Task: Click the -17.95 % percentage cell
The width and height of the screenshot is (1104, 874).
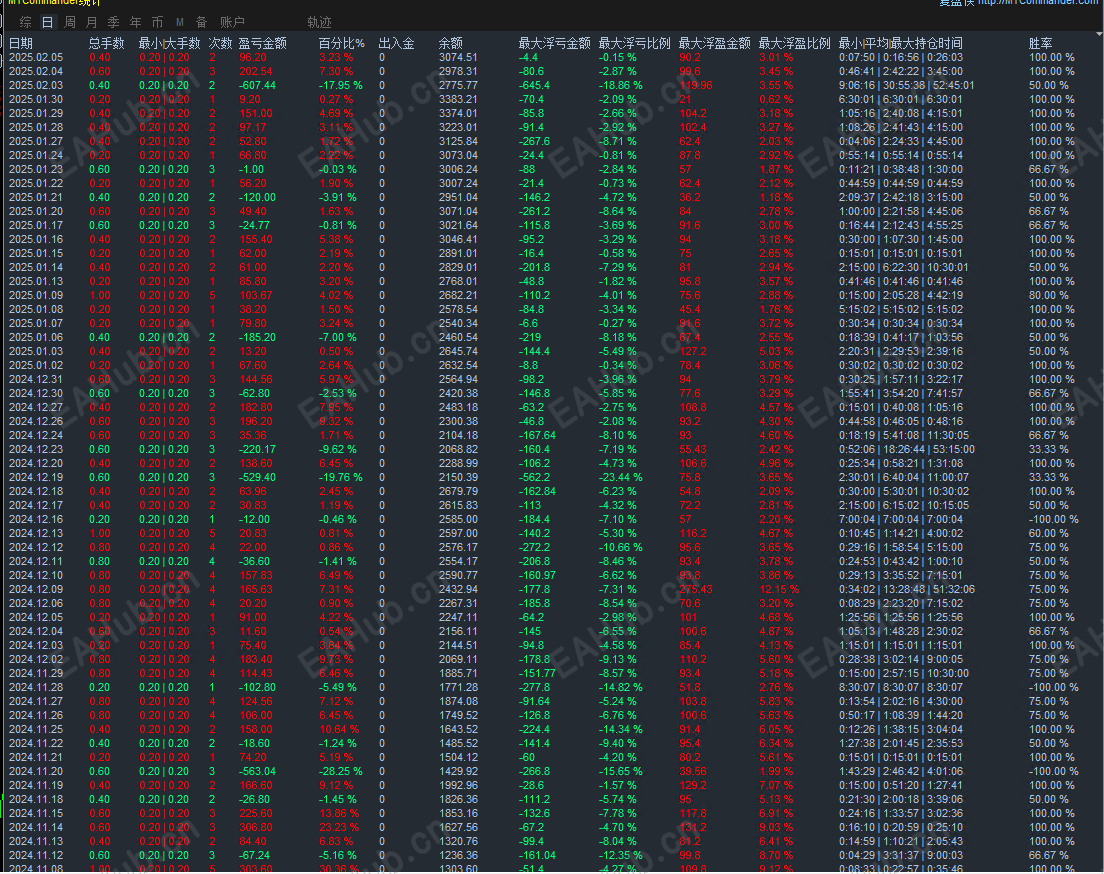Action: tap(341, 85)
